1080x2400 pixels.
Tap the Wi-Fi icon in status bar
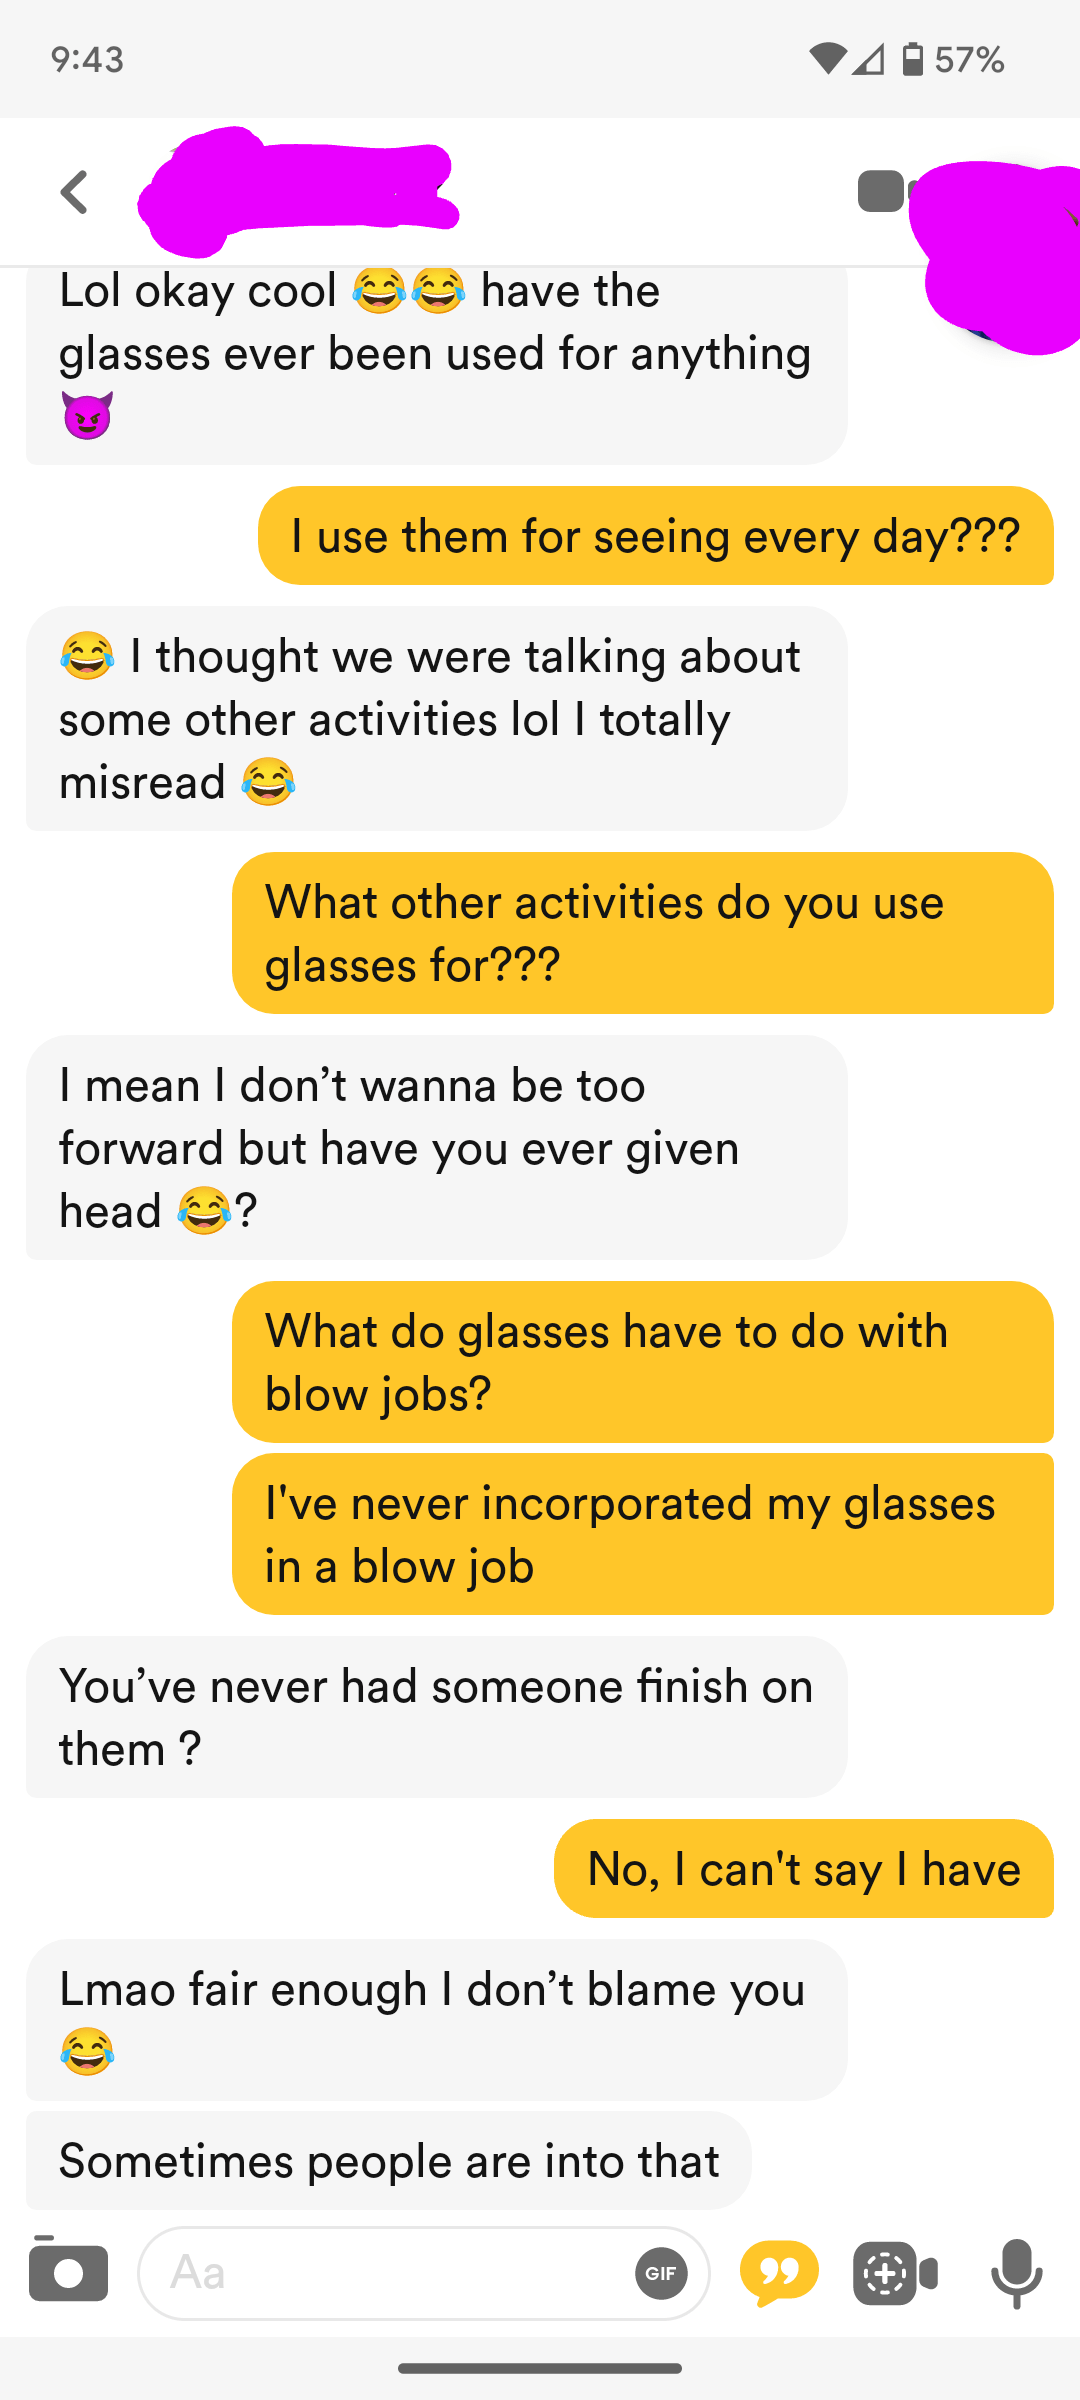[x=828, y=60]
